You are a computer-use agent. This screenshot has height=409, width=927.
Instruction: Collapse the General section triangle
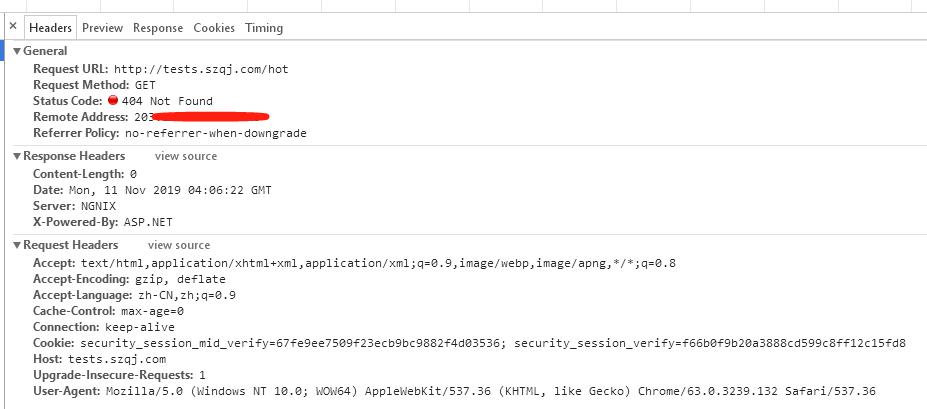(x=17, y=51)
